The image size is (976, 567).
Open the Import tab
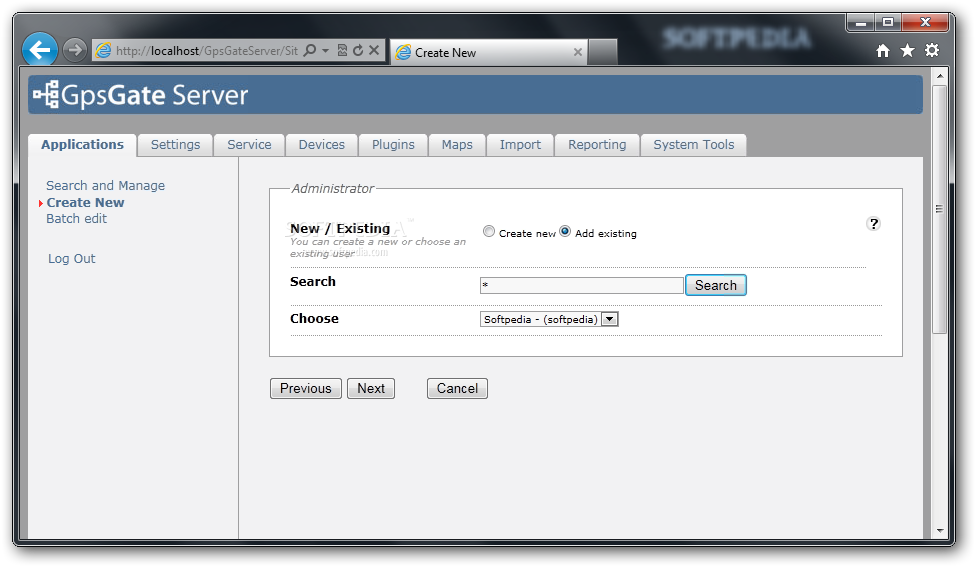pos(520,144)
